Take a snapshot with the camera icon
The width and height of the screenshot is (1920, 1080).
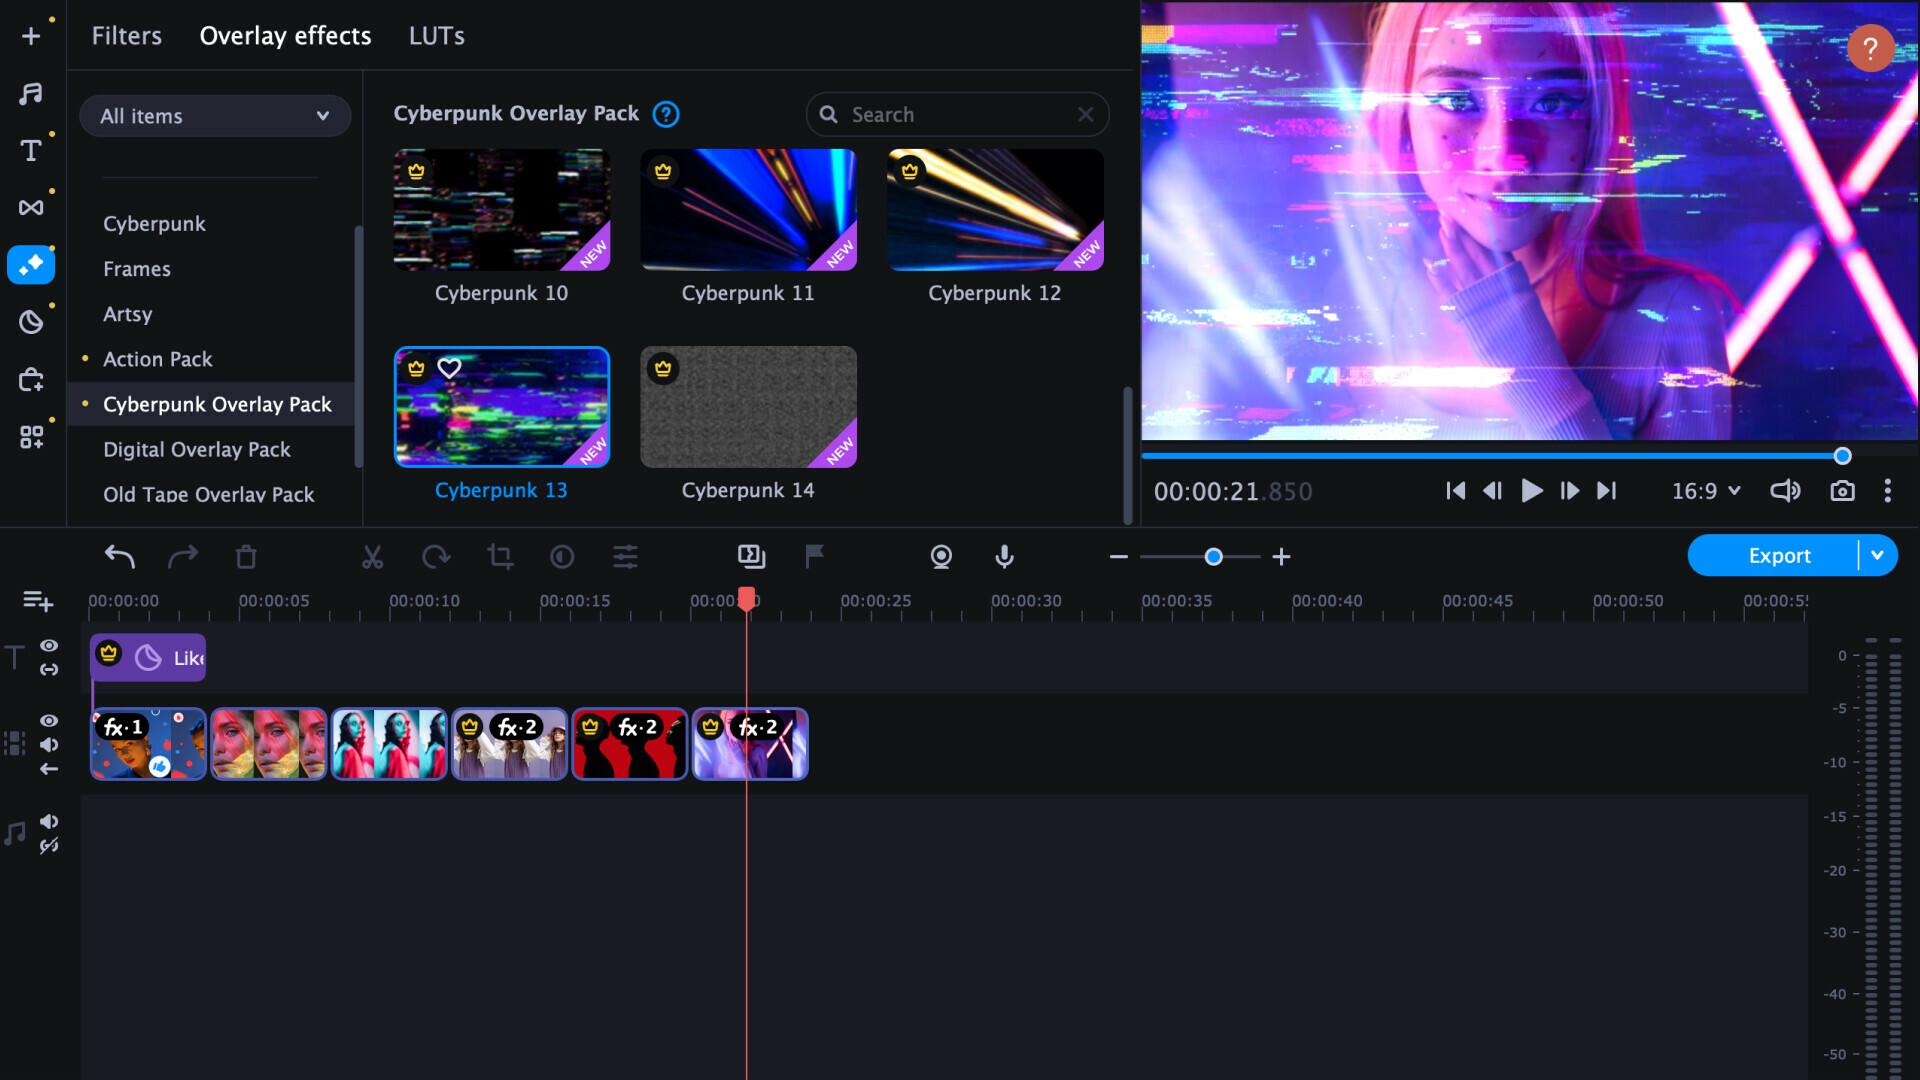pyautogui.click(x=1843, y=491)
